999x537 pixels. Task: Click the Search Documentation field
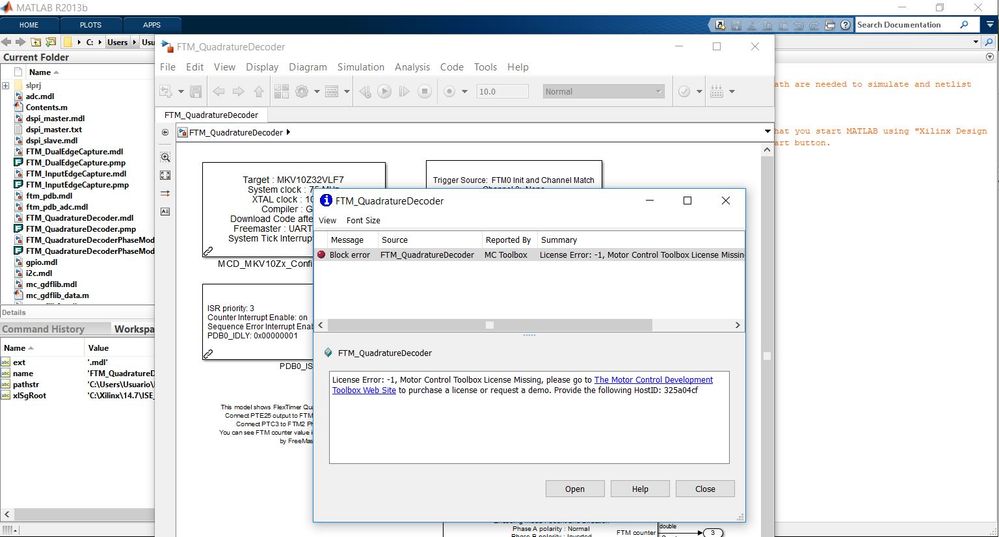[907, 25]
